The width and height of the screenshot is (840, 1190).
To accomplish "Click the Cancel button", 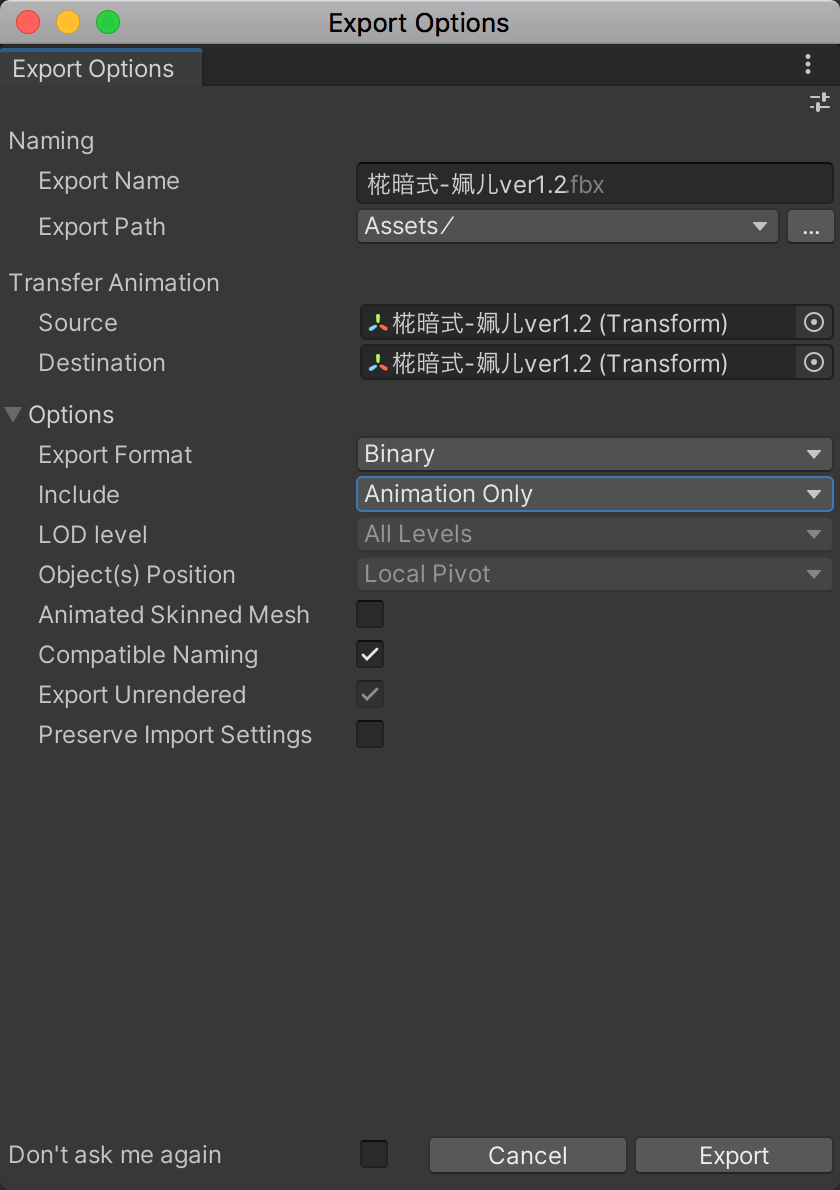I will coord(528,1155).
